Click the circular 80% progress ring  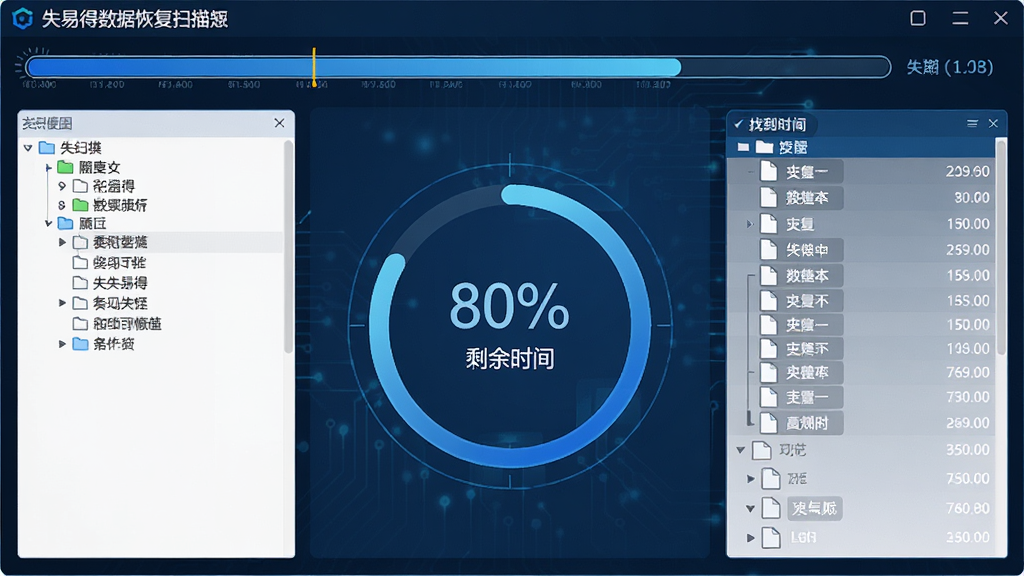510,325
